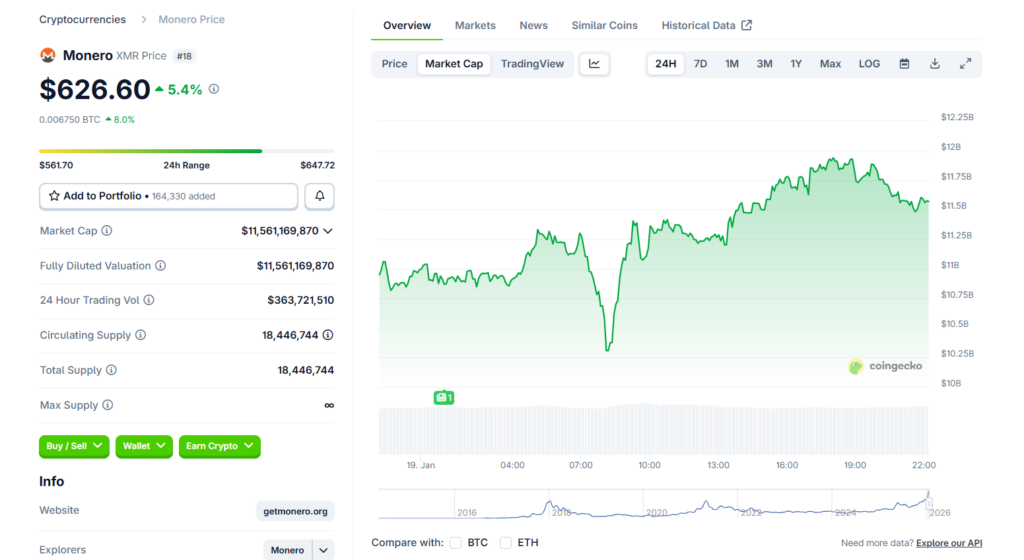
Task: Click the Circulating Supply info icon
Action: pyautogui.click(x=140, y=336)
